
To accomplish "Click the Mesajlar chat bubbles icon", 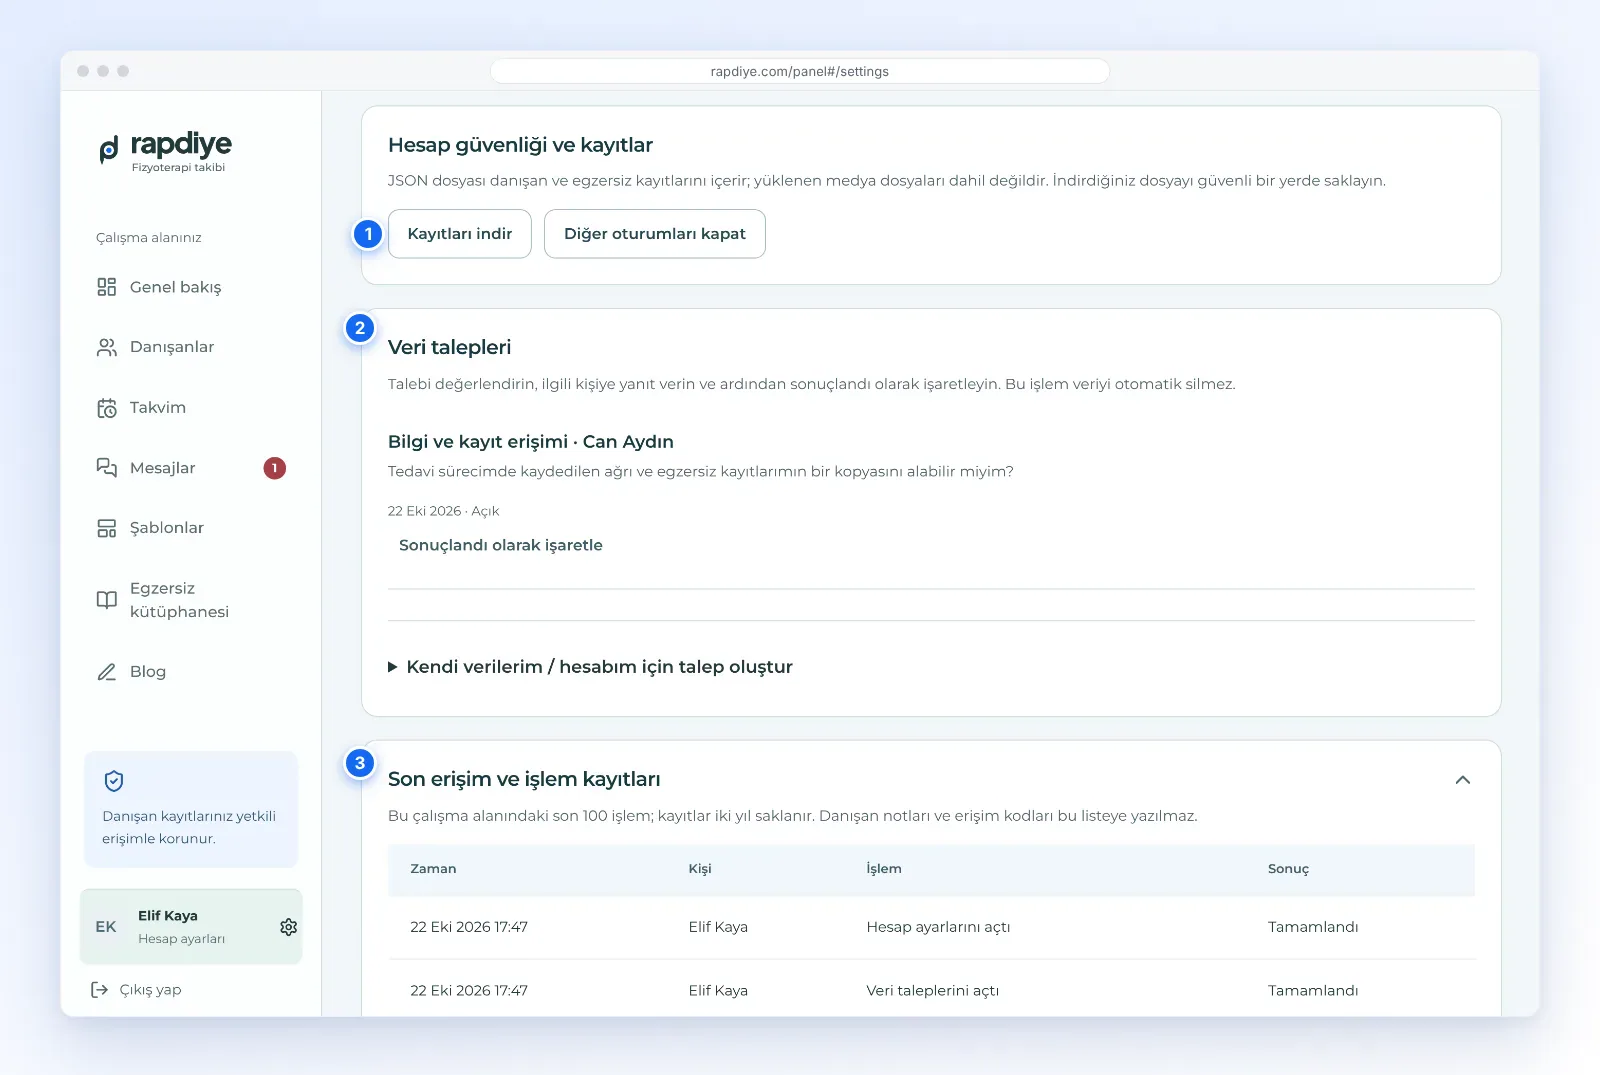I will (107, 468).
